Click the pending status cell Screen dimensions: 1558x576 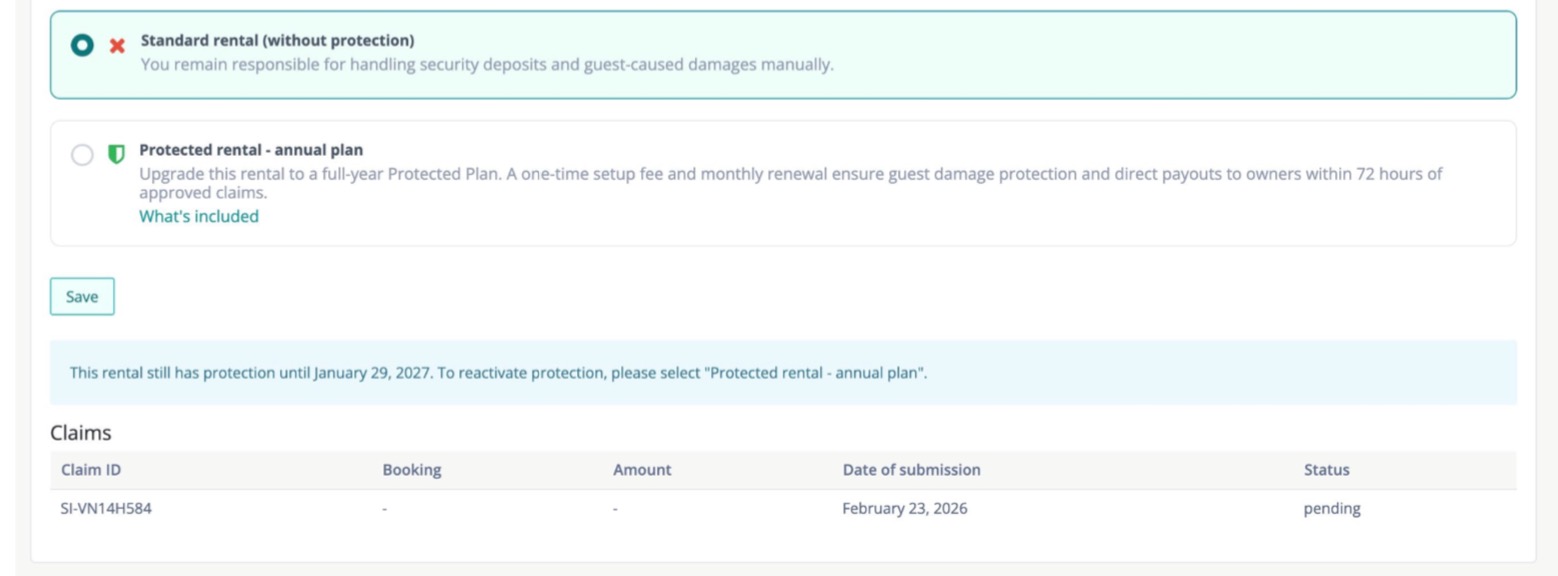tap(1331, 508)
